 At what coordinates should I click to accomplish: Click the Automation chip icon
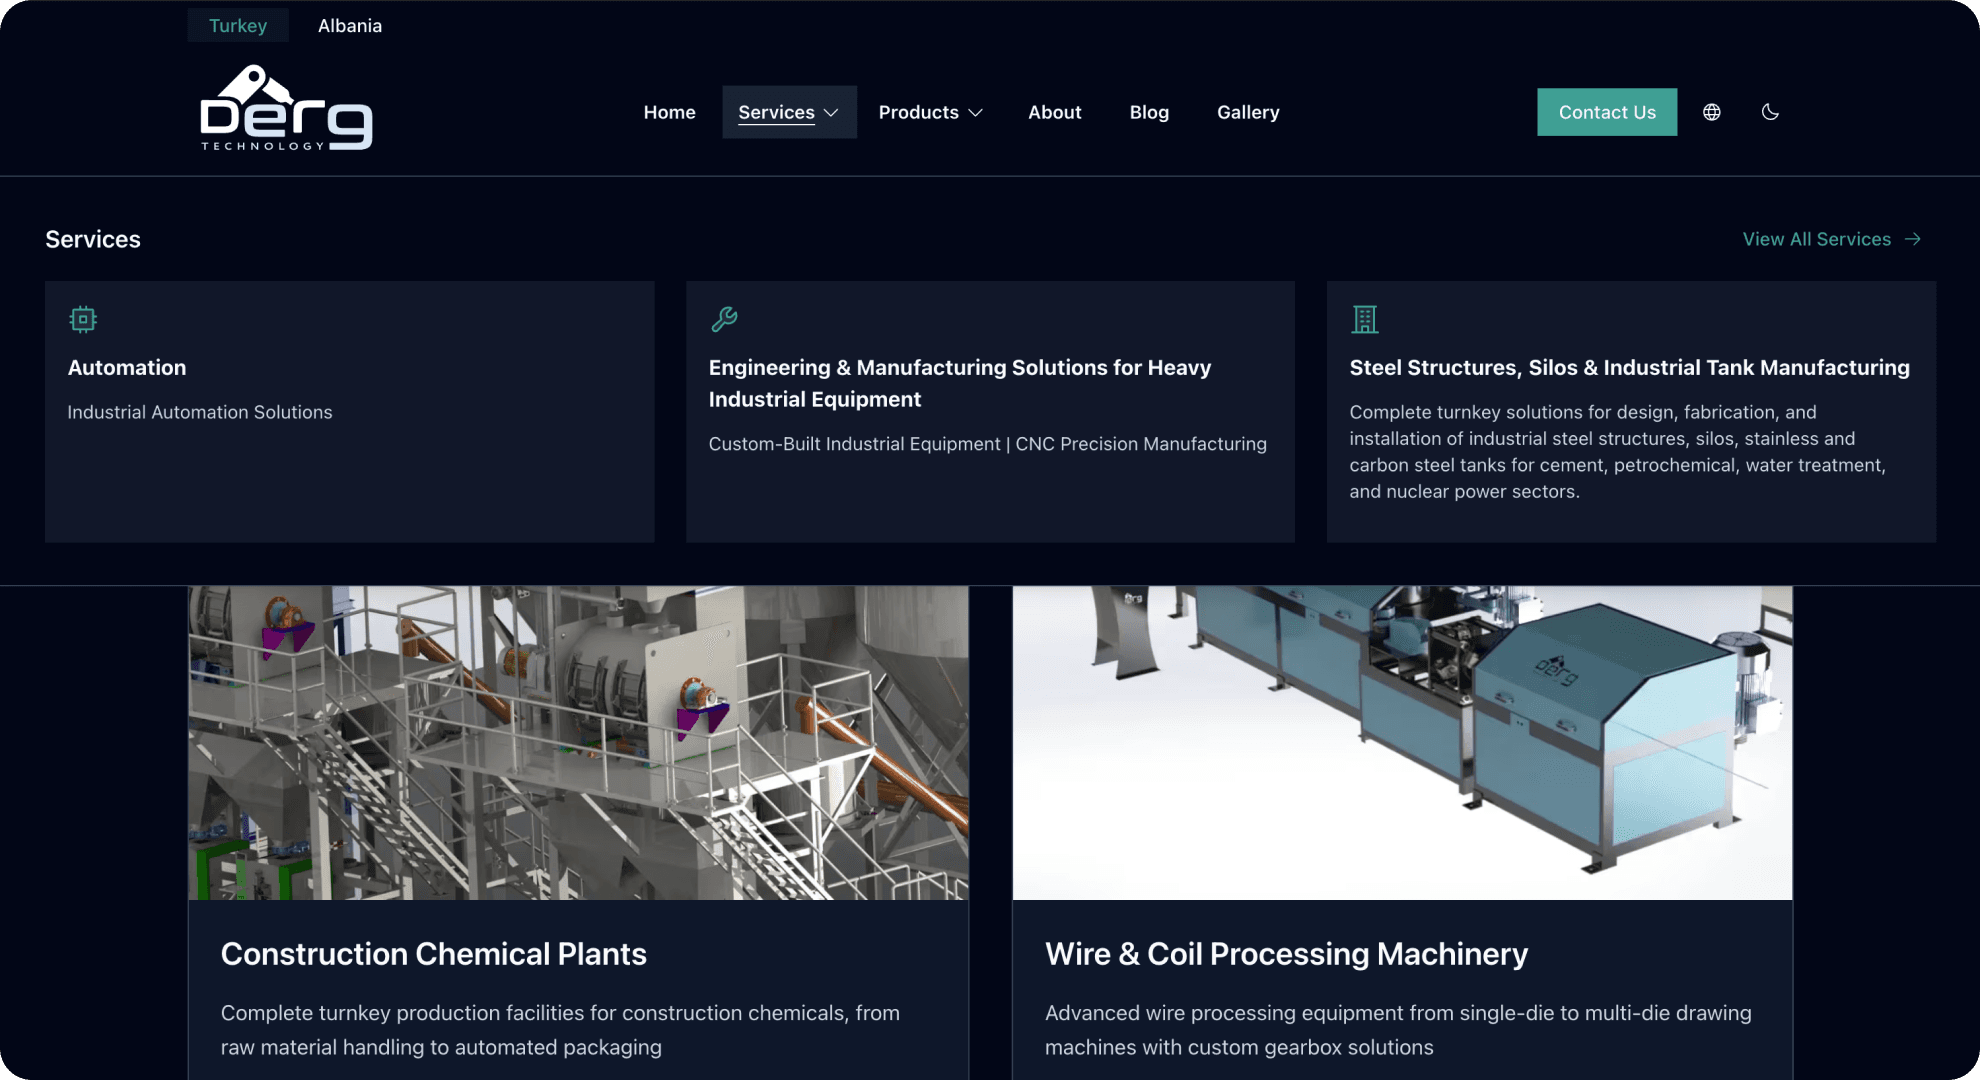click(x=83, y=319)
